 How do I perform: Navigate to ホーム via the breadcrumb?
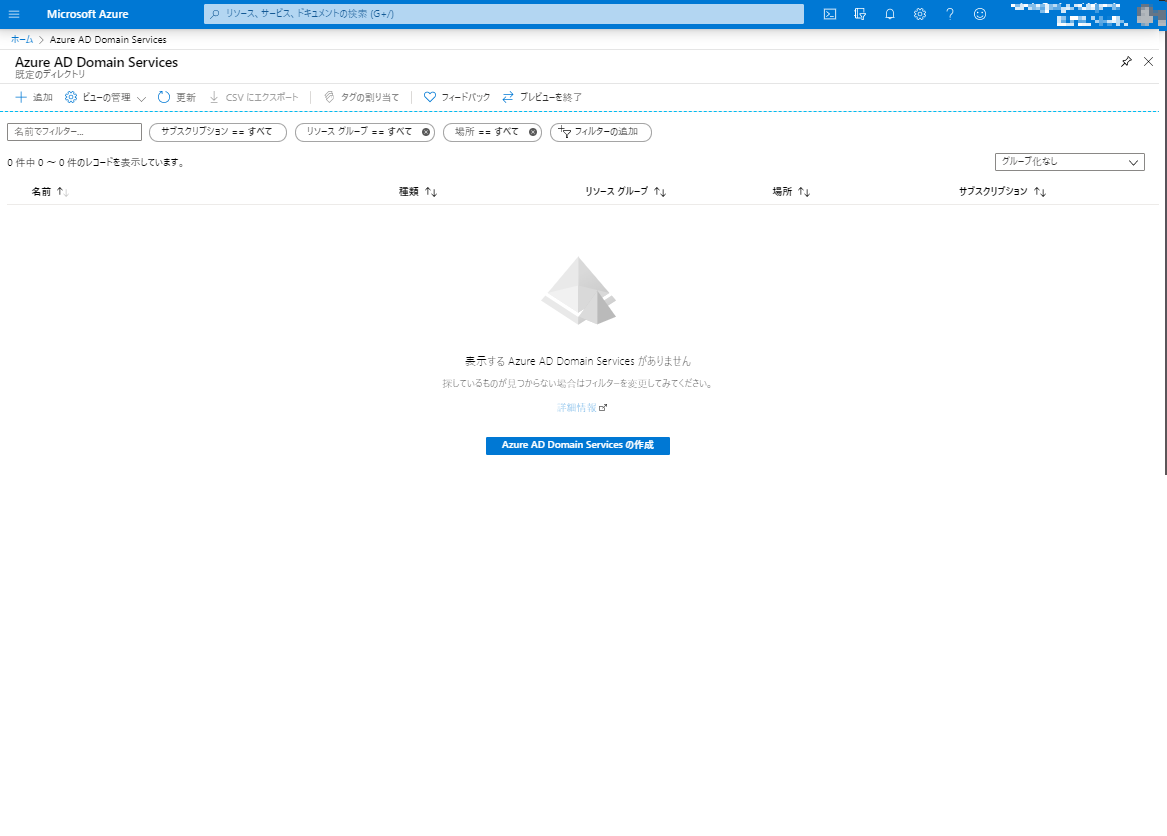[x=21, y=39]
